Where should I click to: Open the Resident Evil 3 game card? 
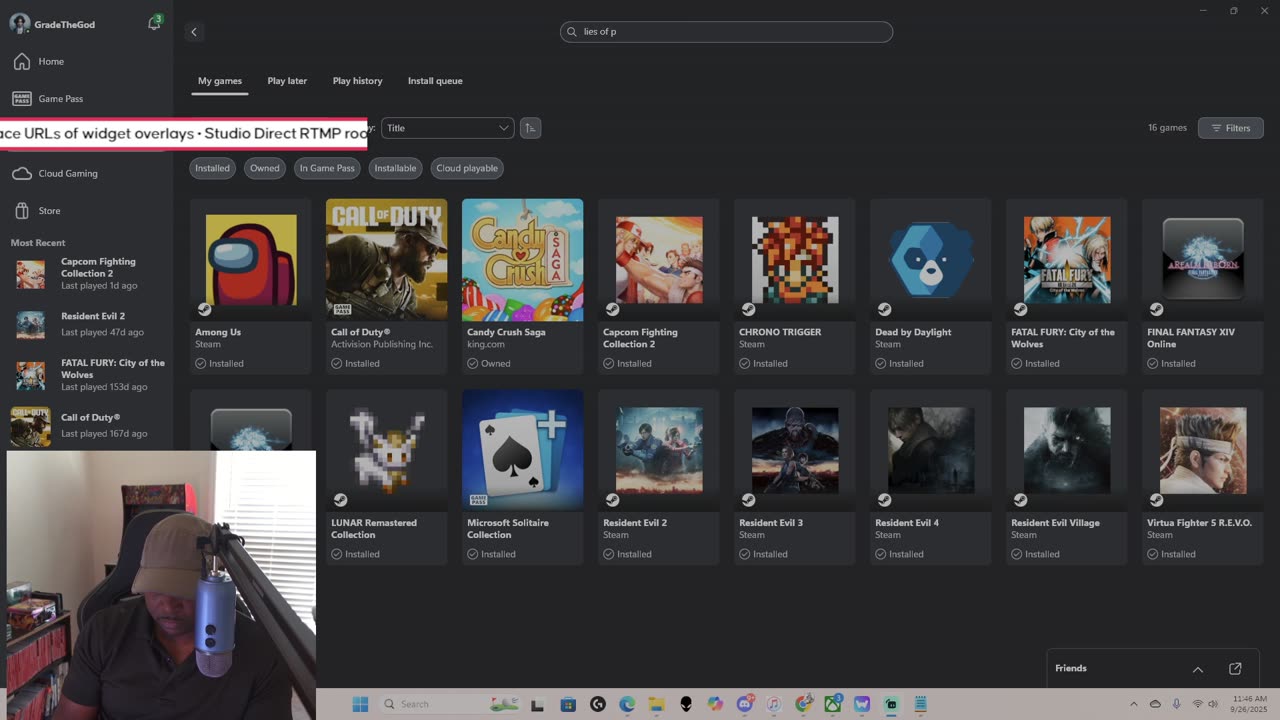click(795, 477)
